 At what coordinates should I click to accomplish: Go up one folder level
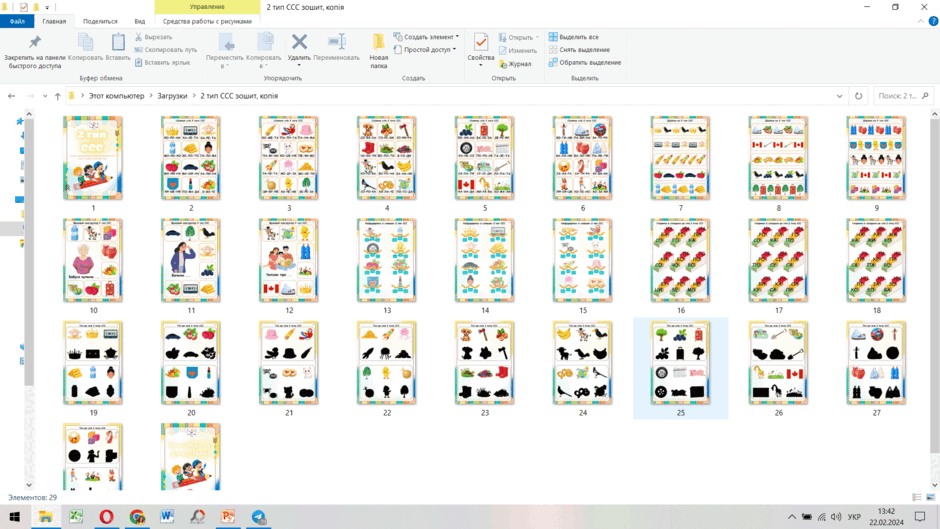58,96
